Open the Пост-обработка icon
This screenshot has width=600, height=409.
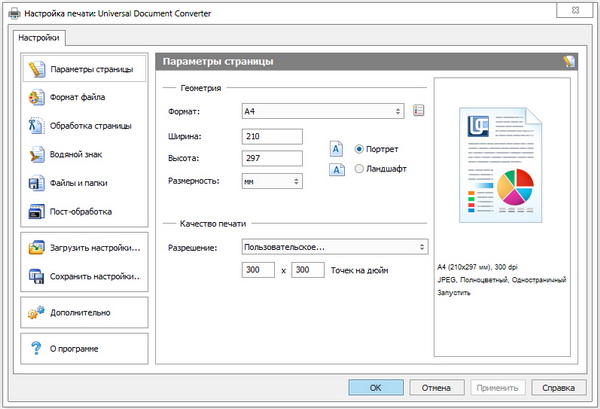tap(37, 212)
